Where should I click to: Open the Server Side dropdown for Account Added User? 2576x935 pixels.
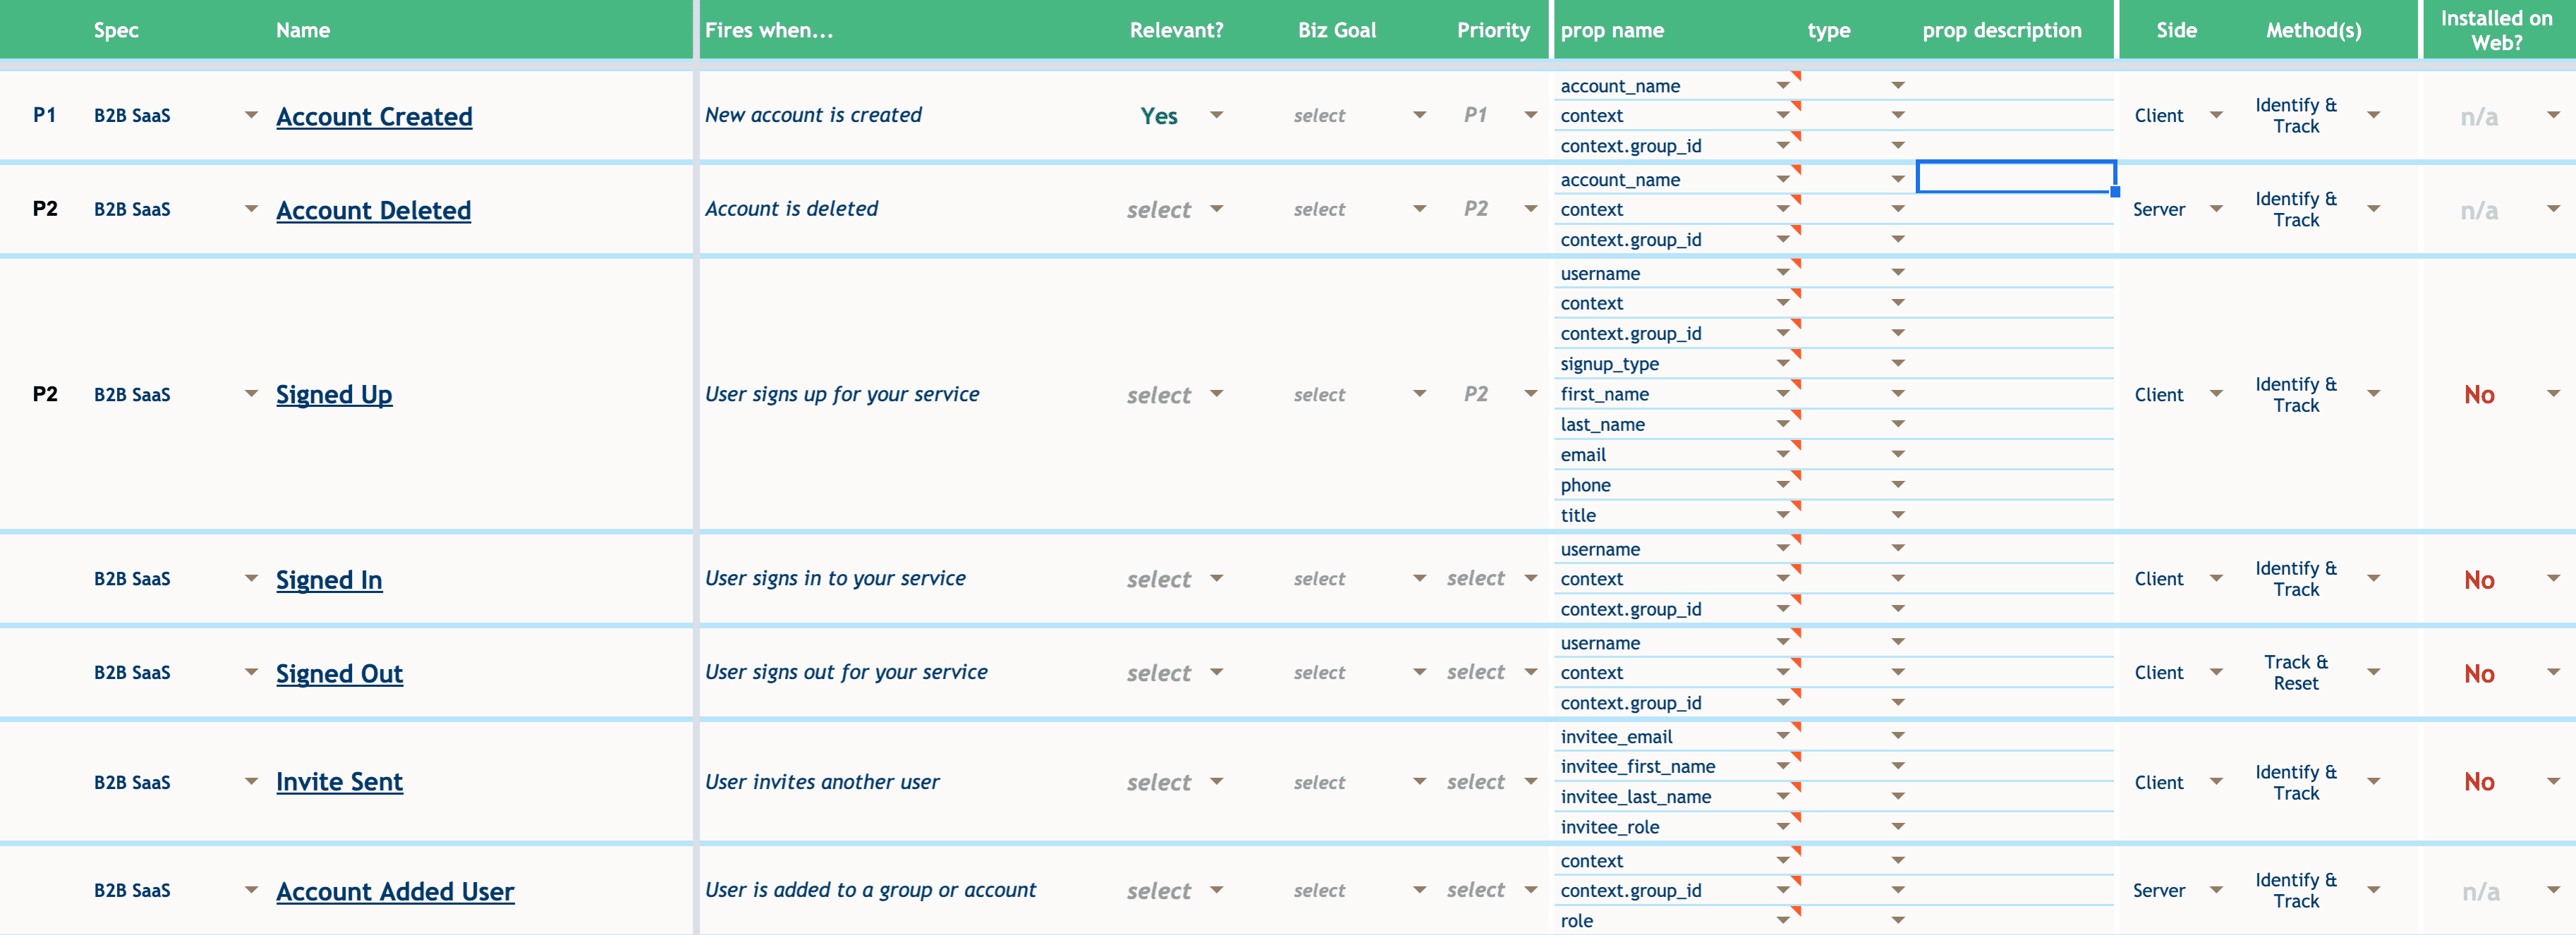[2217, 890]
